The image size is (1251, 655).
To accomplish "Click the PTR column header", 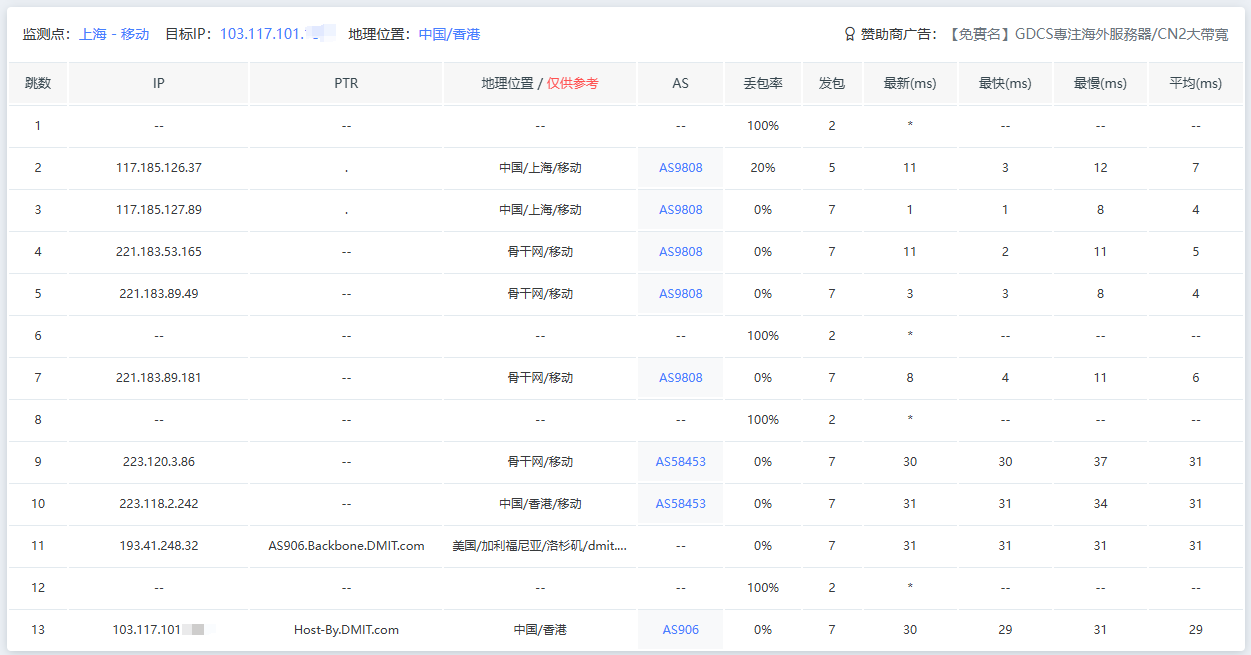I will 346,84.
